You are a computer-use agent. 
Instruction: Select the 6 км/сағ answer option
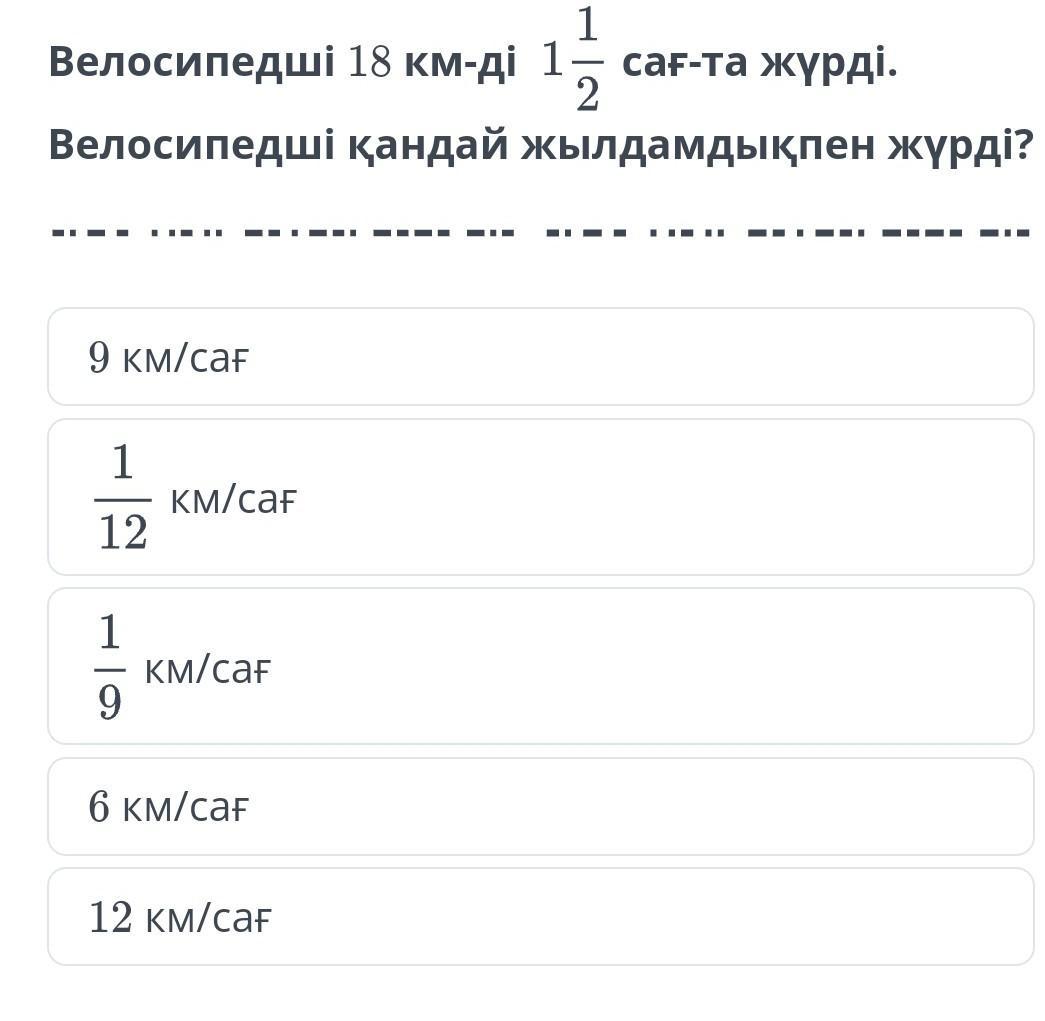pyautogui.click(x=540, y=806)
